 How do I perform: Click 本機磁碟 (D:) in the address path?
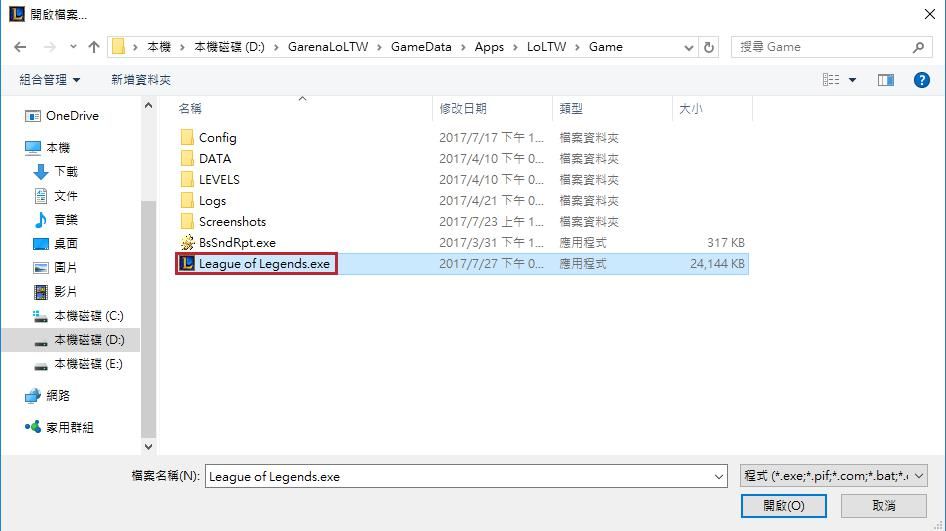tap(229, 47)
